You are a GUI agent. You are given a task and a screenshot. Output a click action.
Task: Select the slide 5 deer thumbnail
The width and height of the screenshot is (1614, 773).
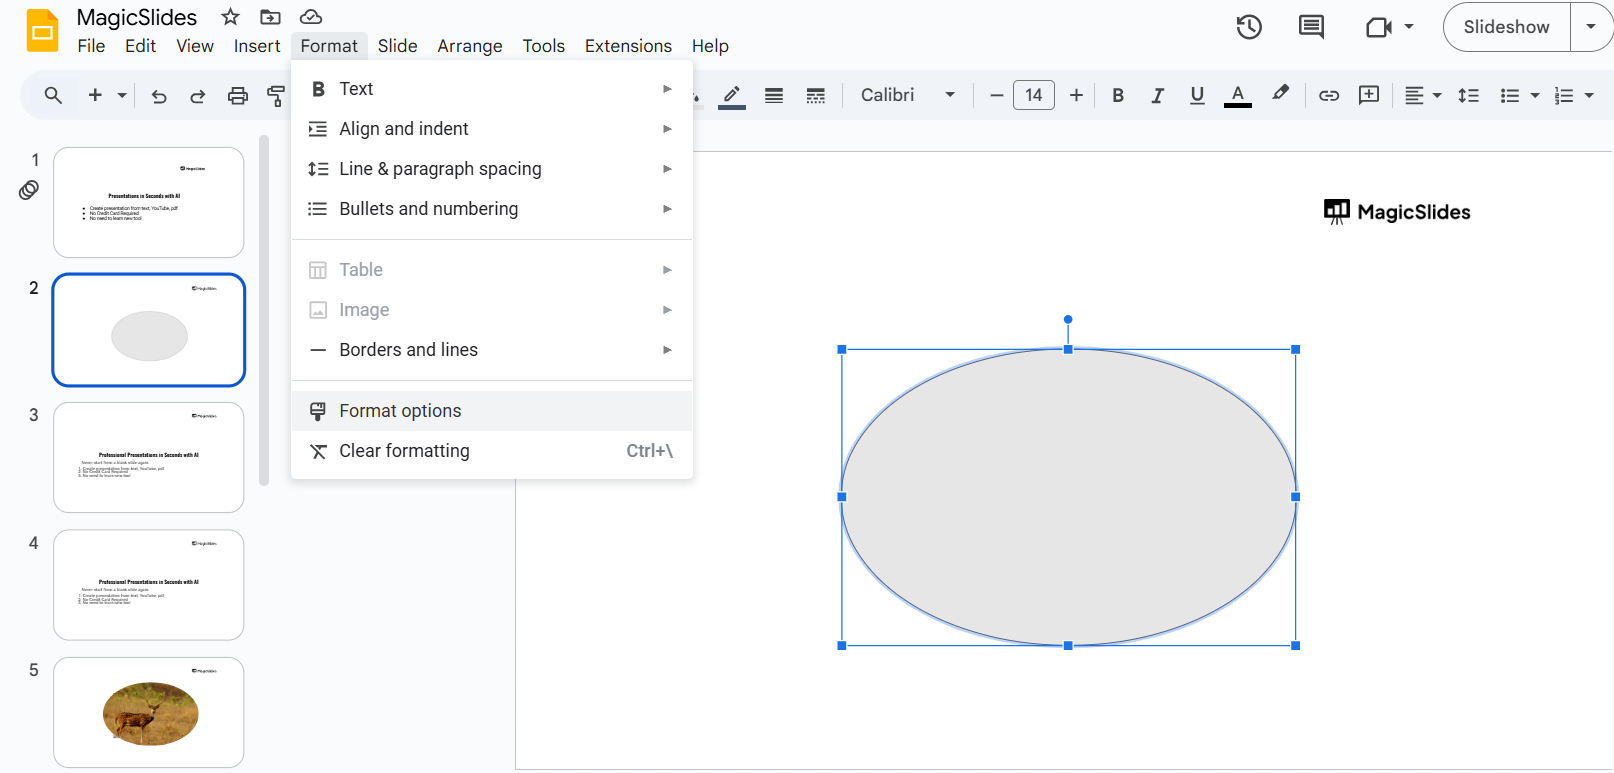(149, 712)
